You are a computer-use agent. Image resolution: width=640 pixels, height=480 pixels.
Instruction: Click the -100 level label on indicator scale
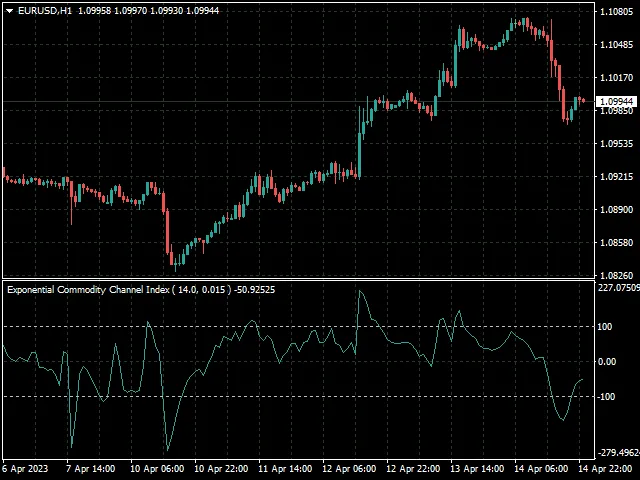[607, 397]
